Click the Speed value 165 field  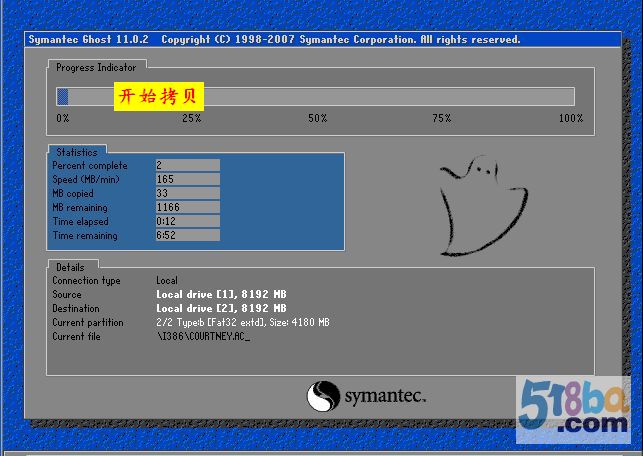[x=188, y=179]
